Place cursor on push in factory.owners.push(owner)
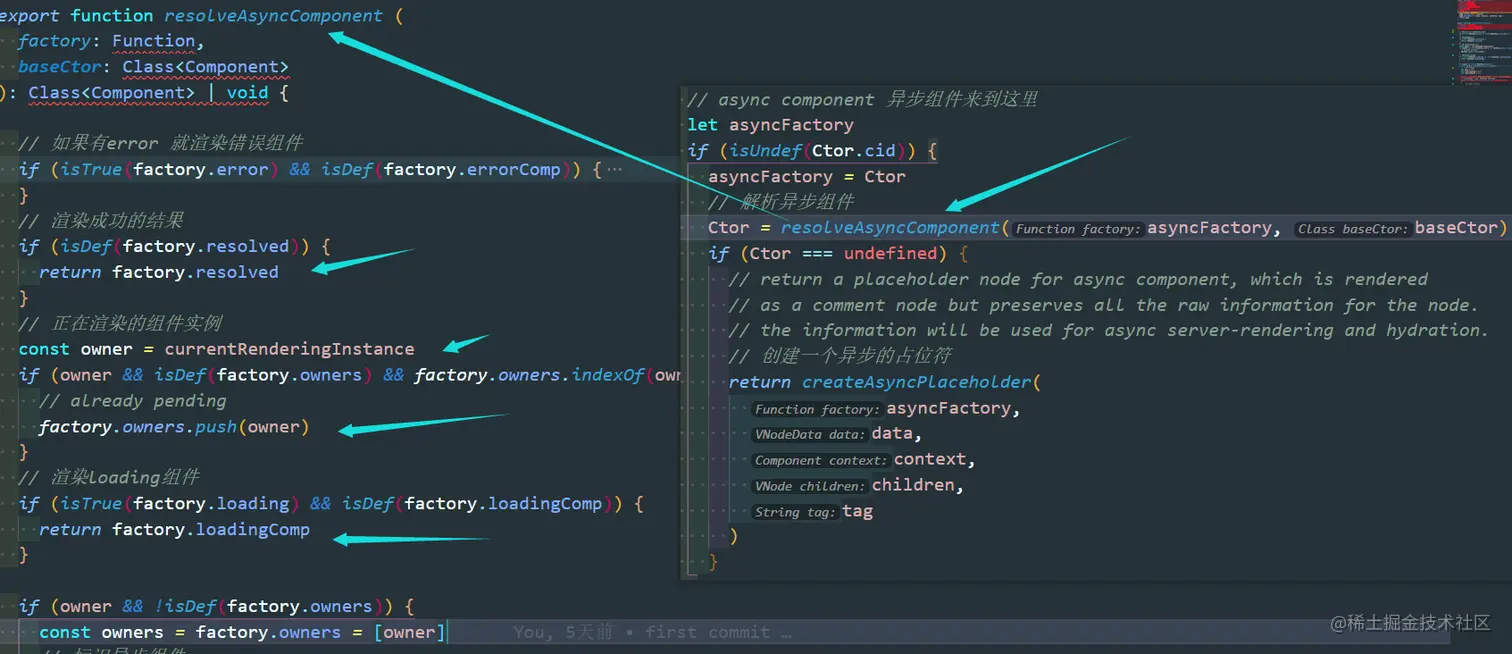Image resolution: width=1512 pixels, height=654 pixels. click(216, 427)
